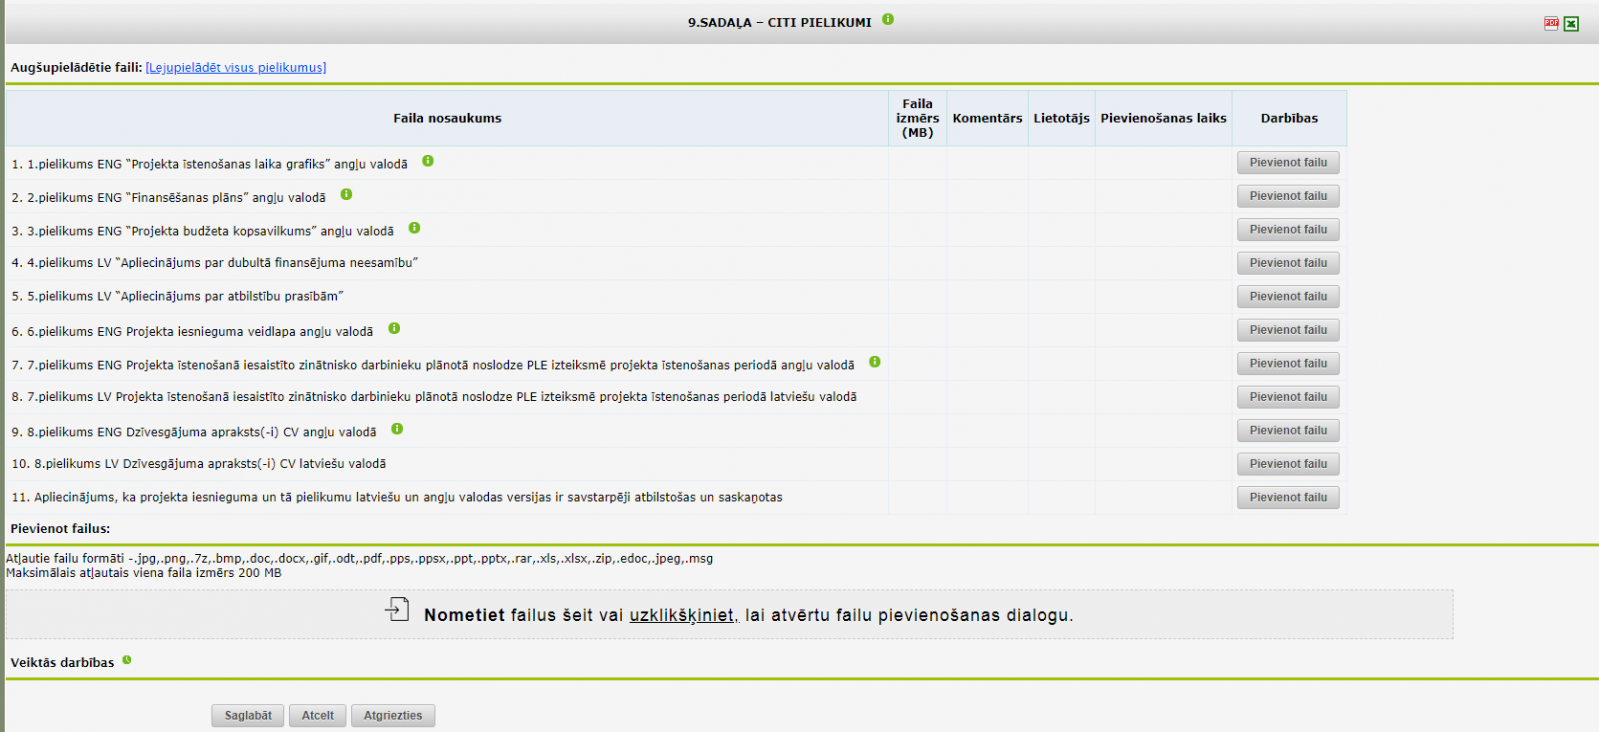The image size is (1599, 732).
Task: Click info icon next to Veiktās darbības
Action: pos(127,660)
